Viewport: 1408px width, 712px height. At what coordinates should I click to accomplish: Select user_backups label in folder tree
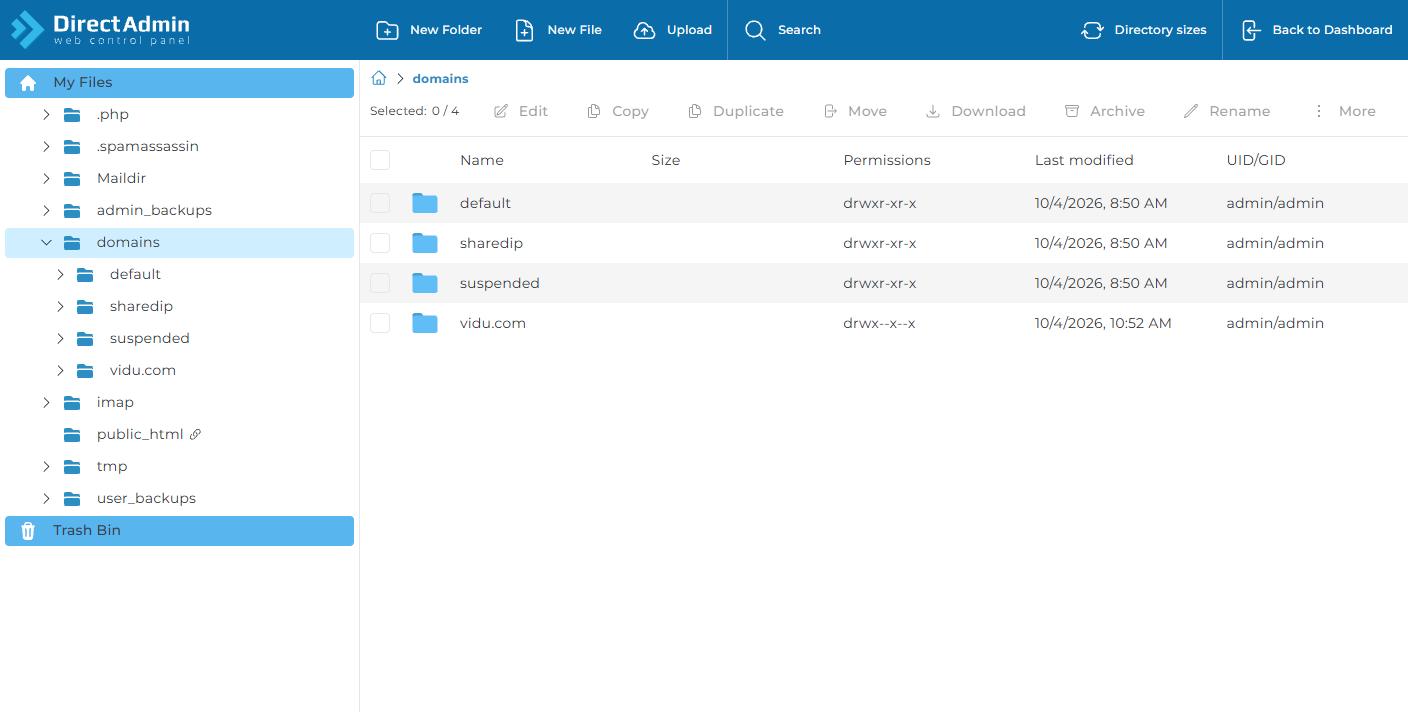(146, 499)
